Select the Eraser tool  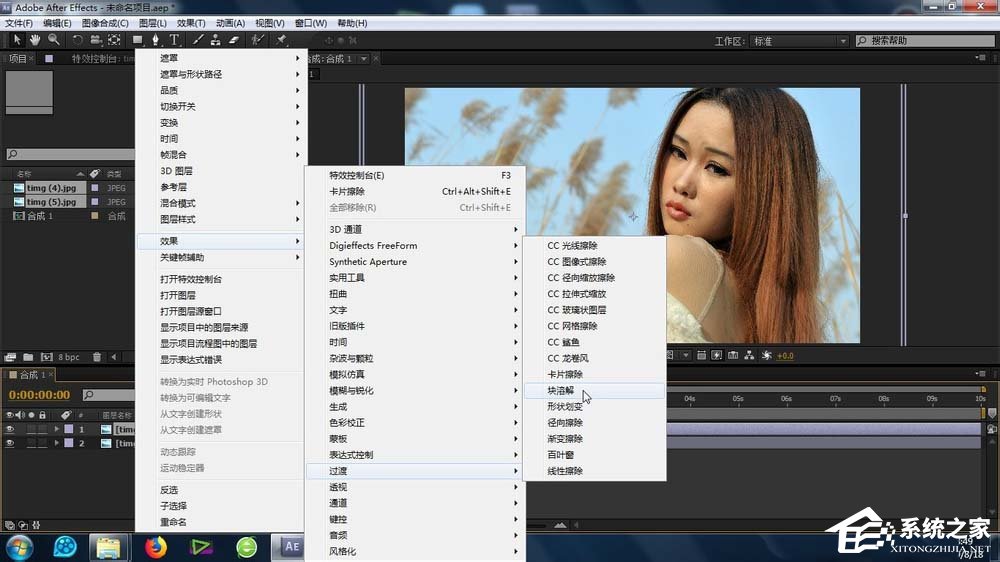point(234,40)
